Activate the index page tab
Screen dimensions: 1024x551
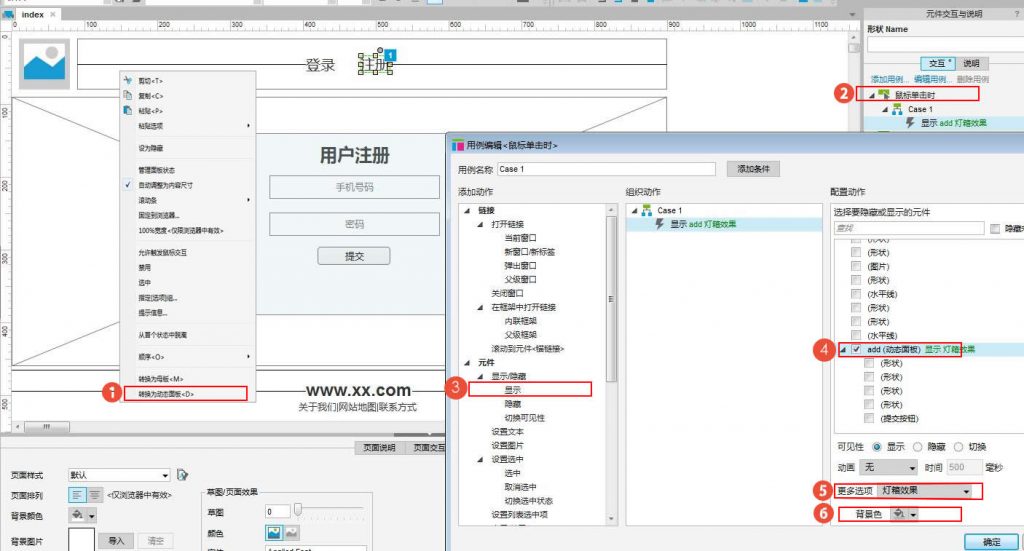(33, 14)
